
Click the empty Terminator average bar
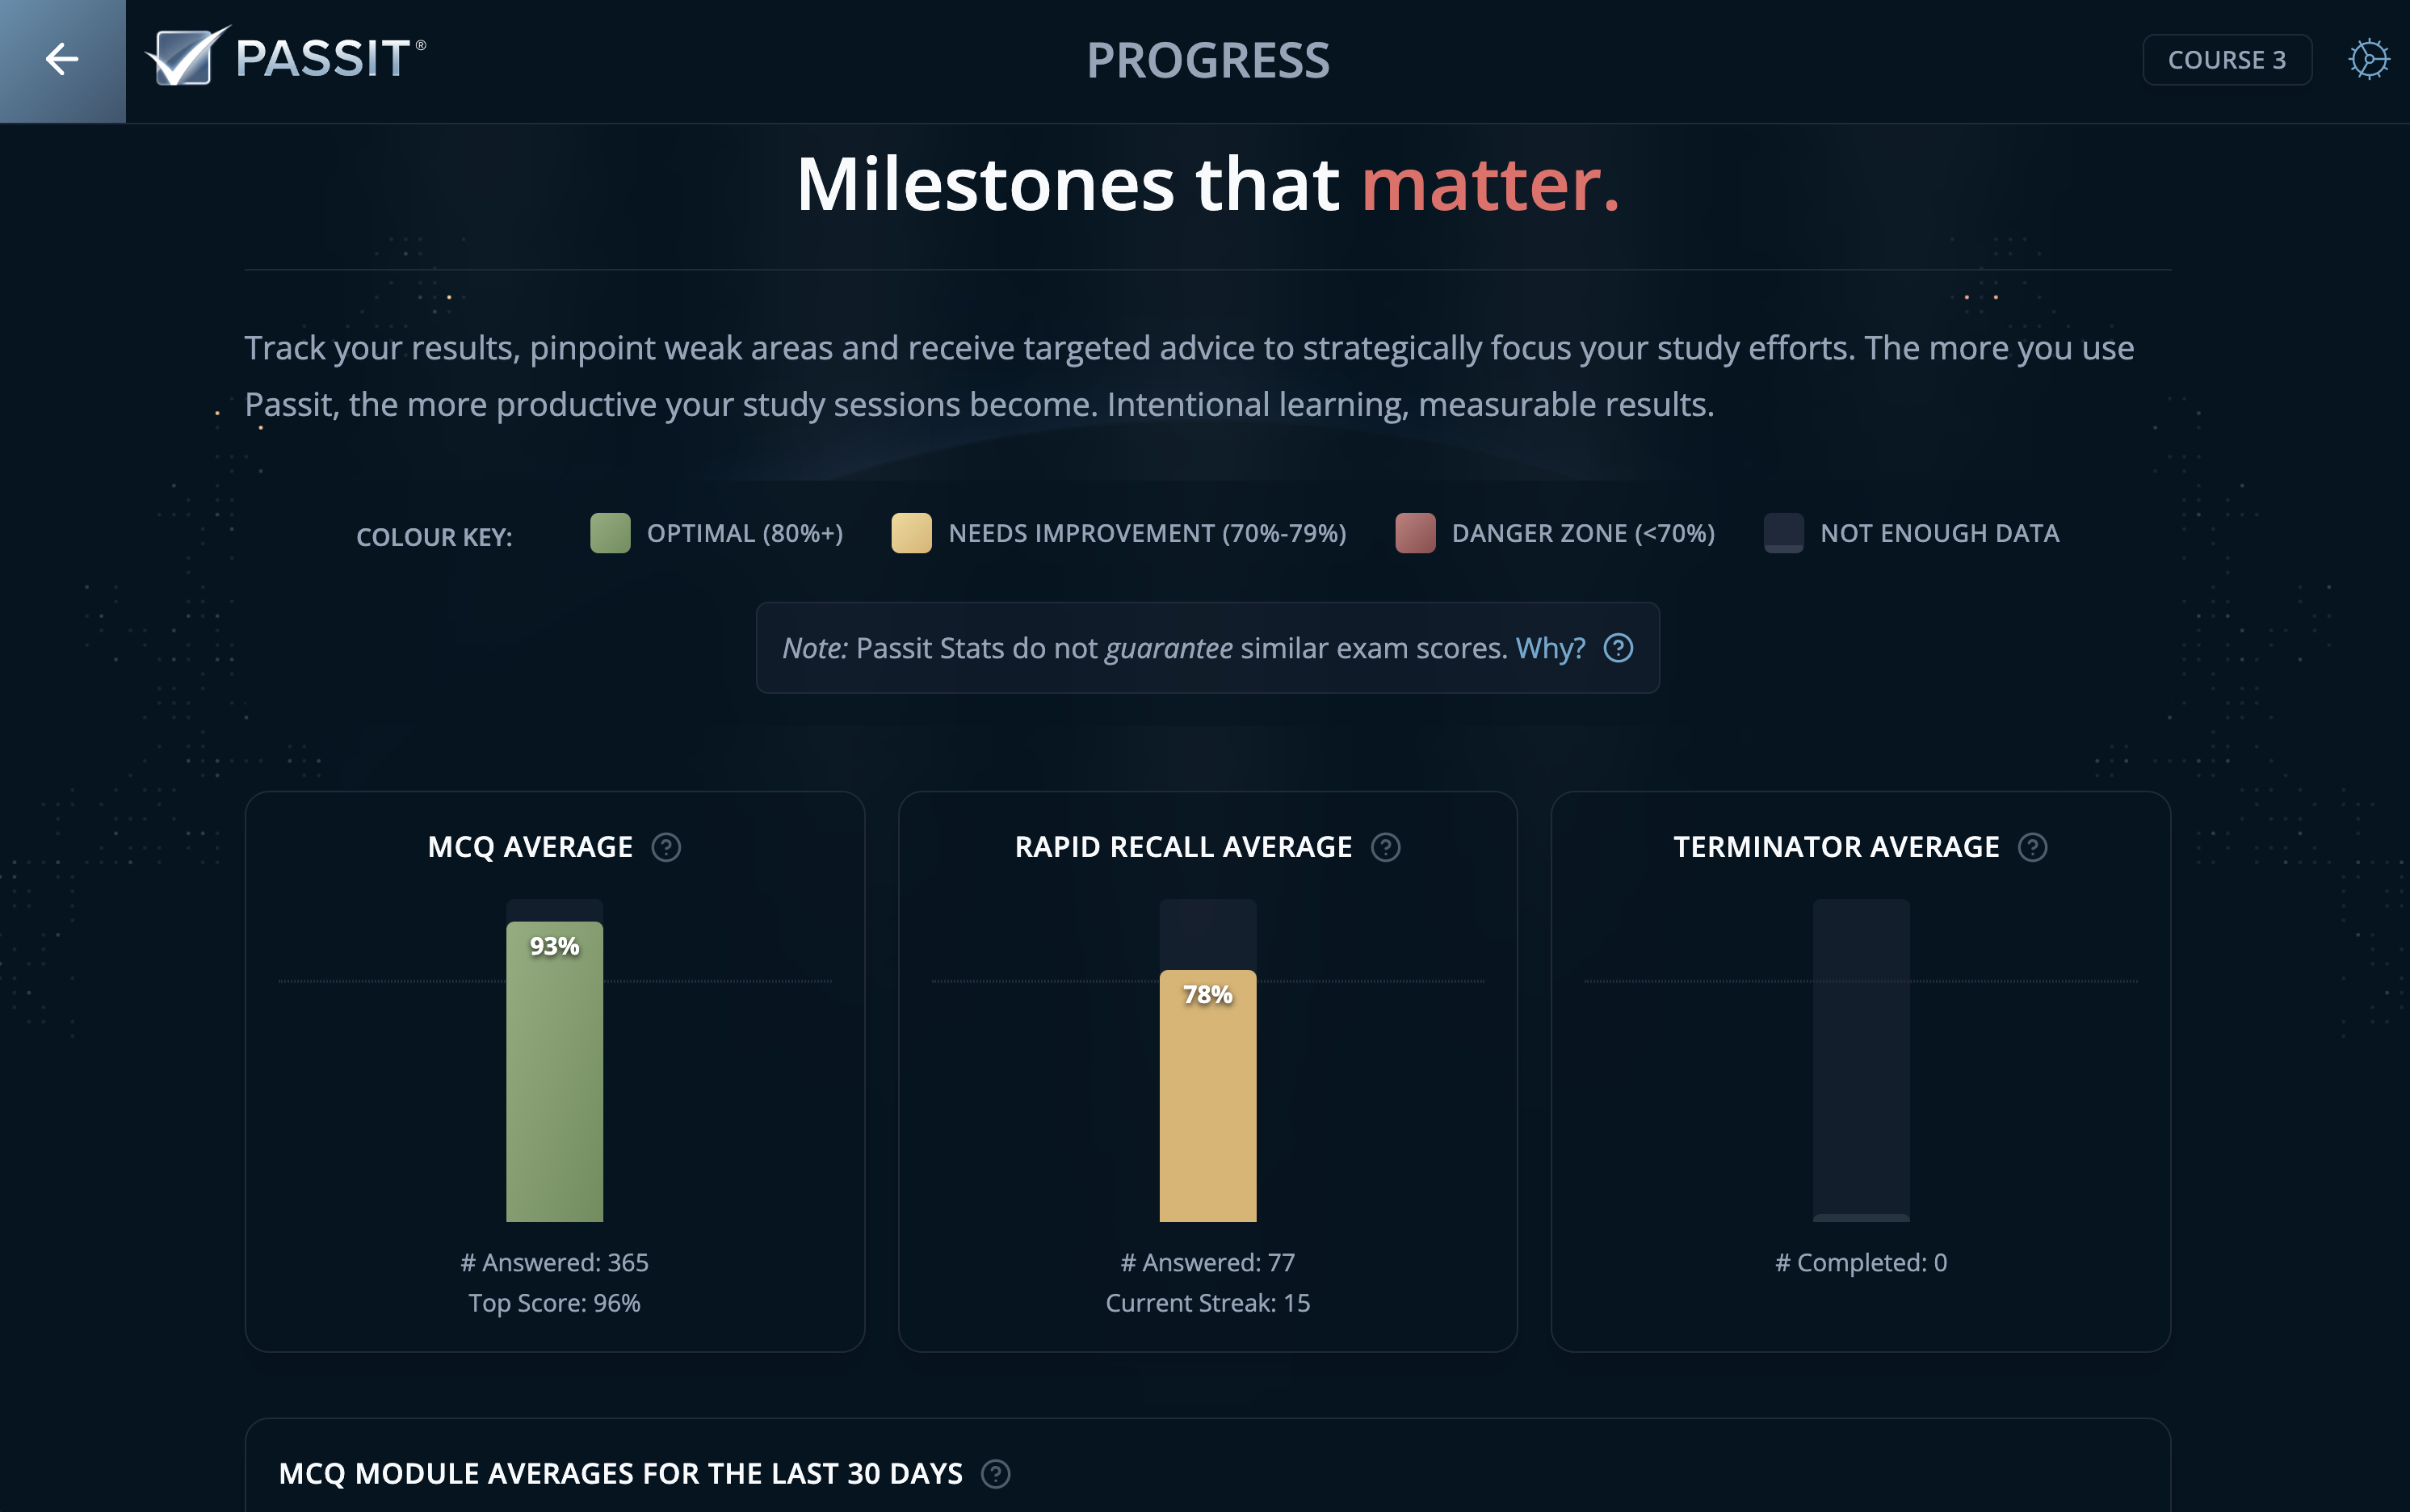pos(1860,1060)
